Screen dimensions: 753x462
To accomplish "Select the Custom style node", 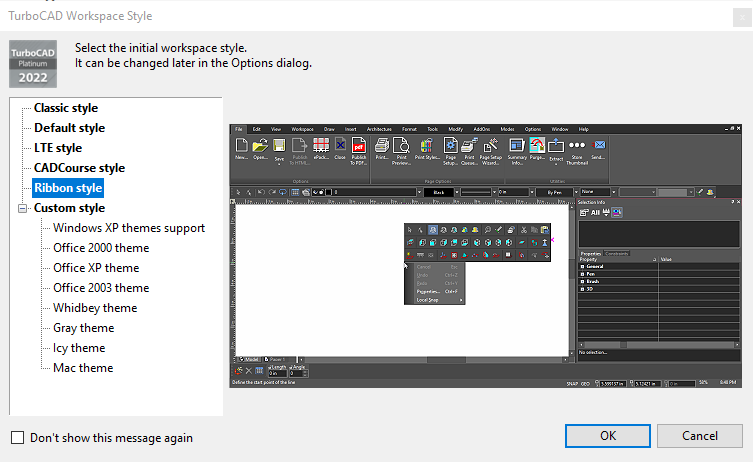I will 69,208.
